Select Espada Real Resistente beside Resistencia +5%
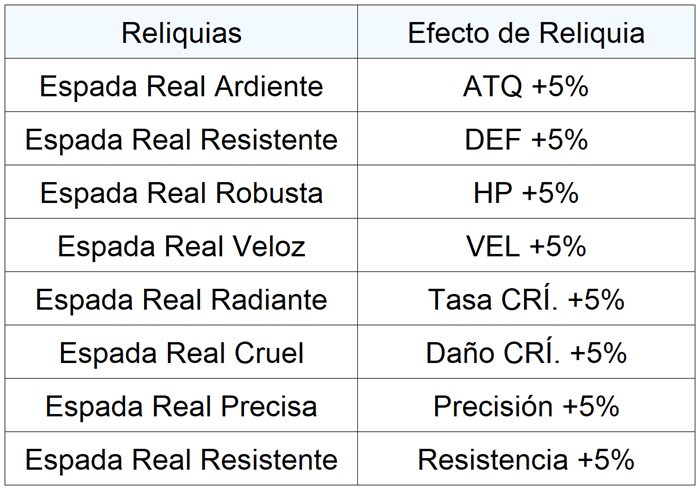Image resolution: width=700 pixels, height=490 pixels. (181, 460)
